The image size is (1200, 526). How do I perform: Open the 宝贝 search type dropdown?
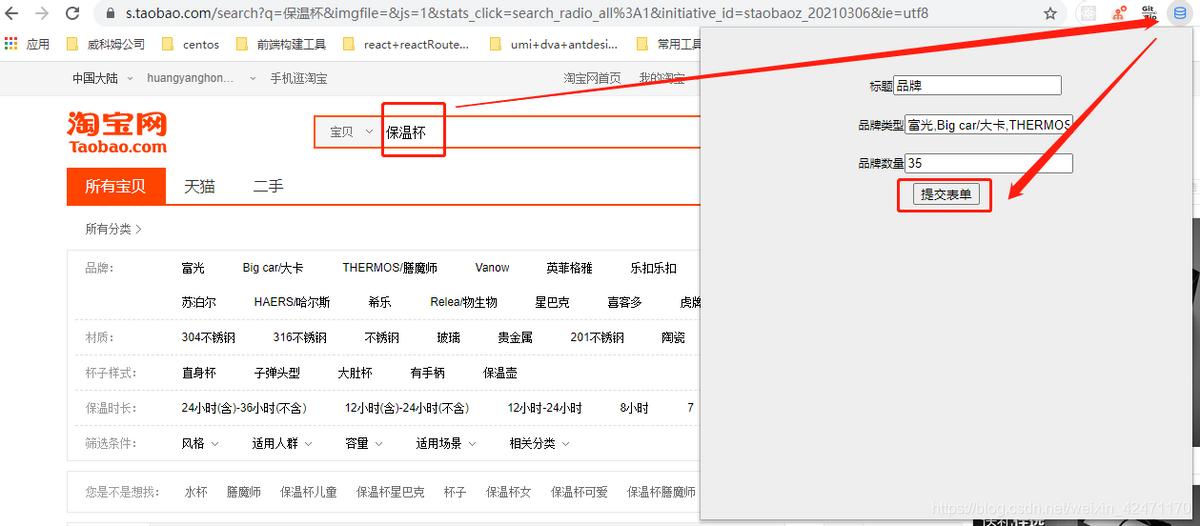pyautogui.click(x=350, y=132)
